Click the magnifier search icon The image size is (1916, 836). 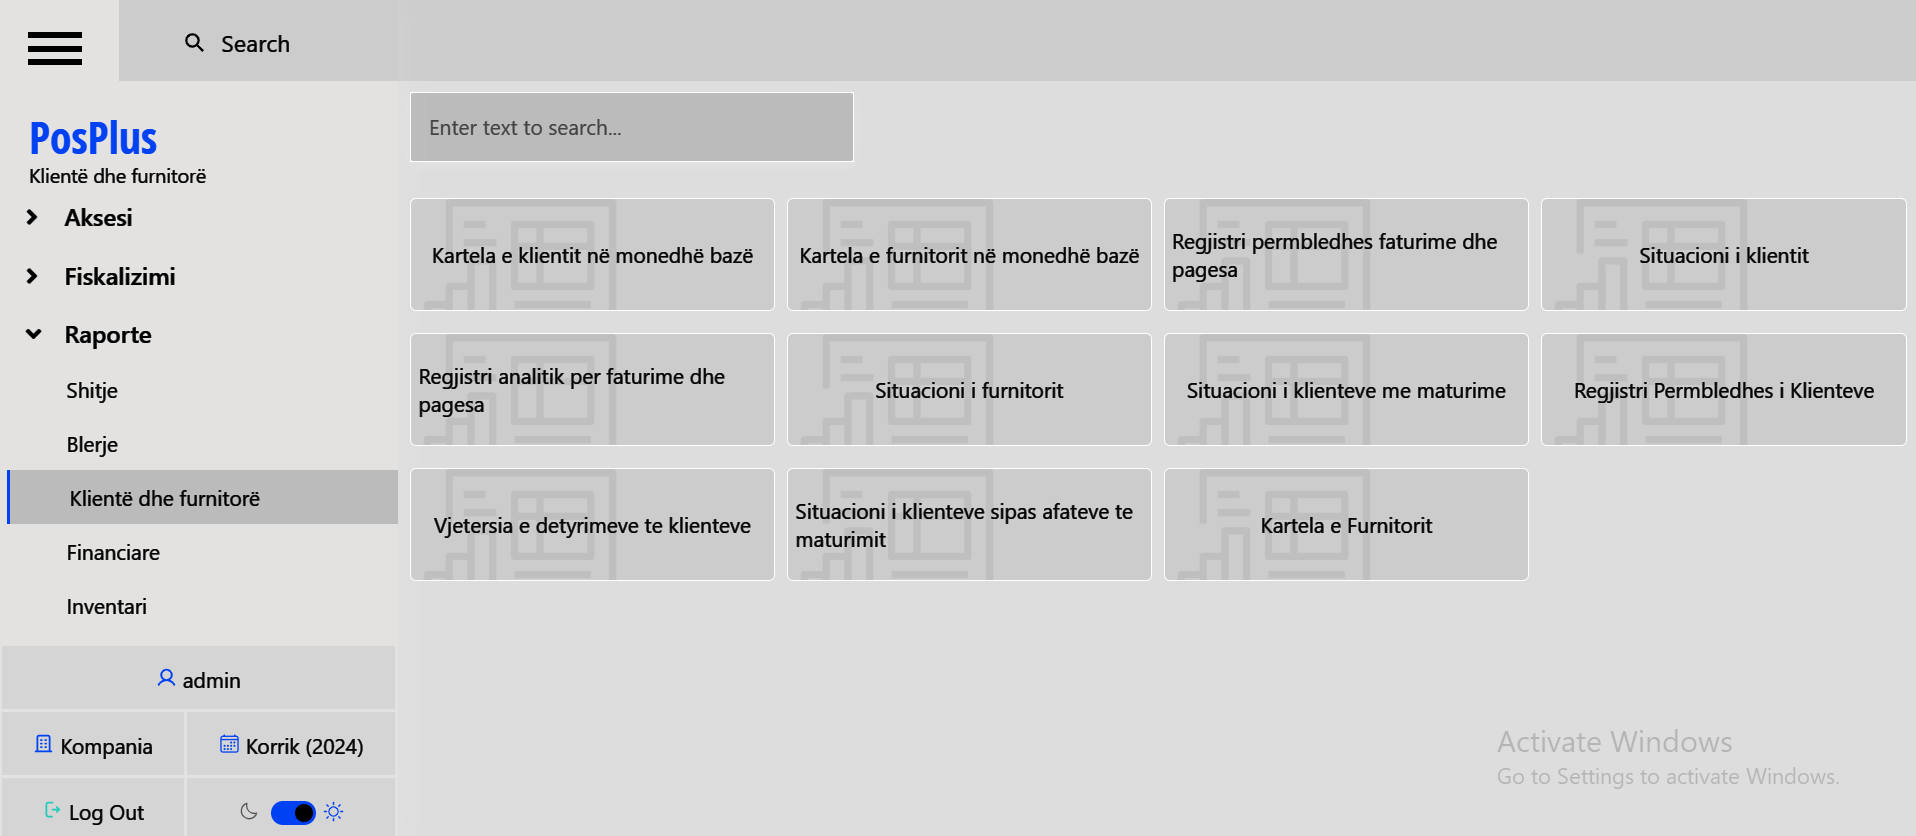[x=194, y=43]
